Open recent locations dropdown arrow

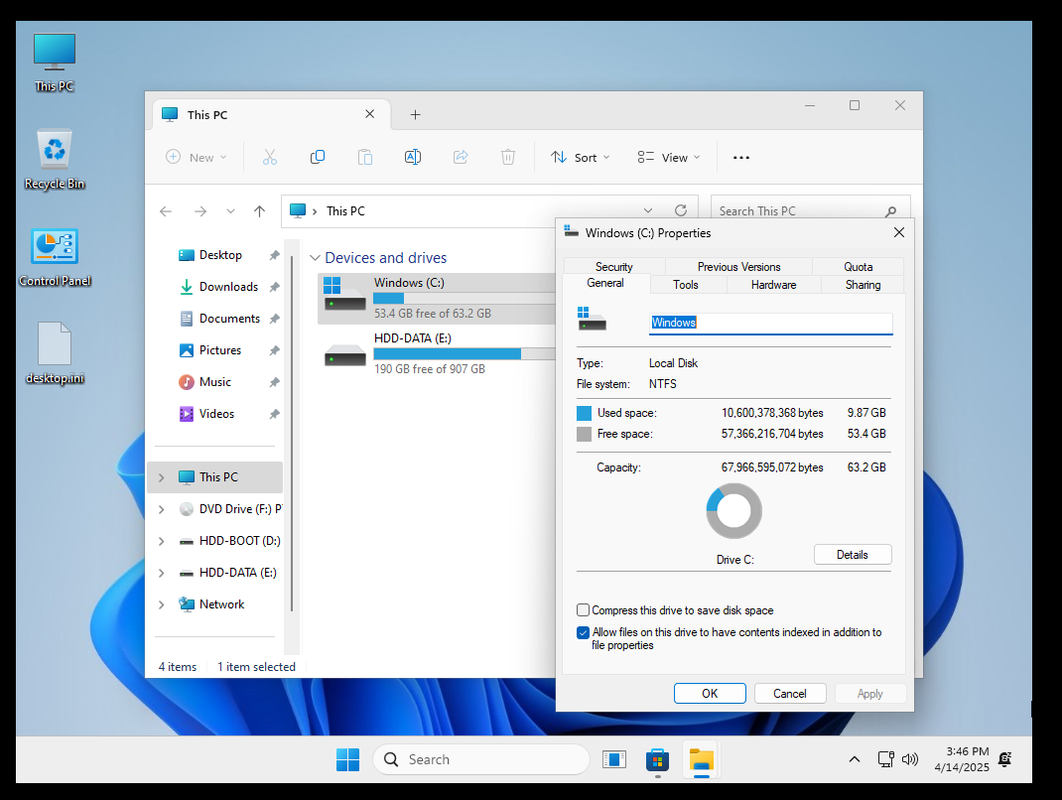click(x=230, y=211)
